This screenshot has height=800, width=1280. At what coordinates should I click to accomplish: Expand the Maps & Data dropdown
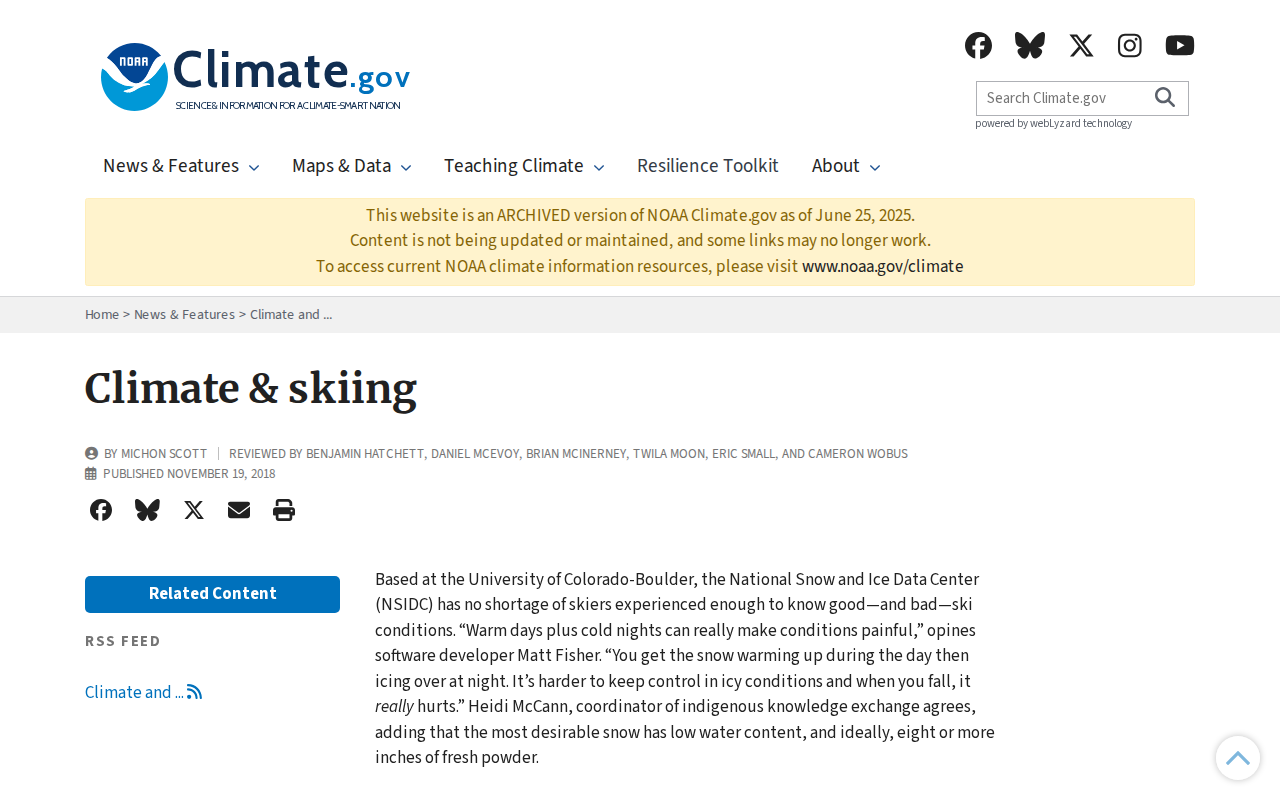pyautogui.click(x=351, y=166)
